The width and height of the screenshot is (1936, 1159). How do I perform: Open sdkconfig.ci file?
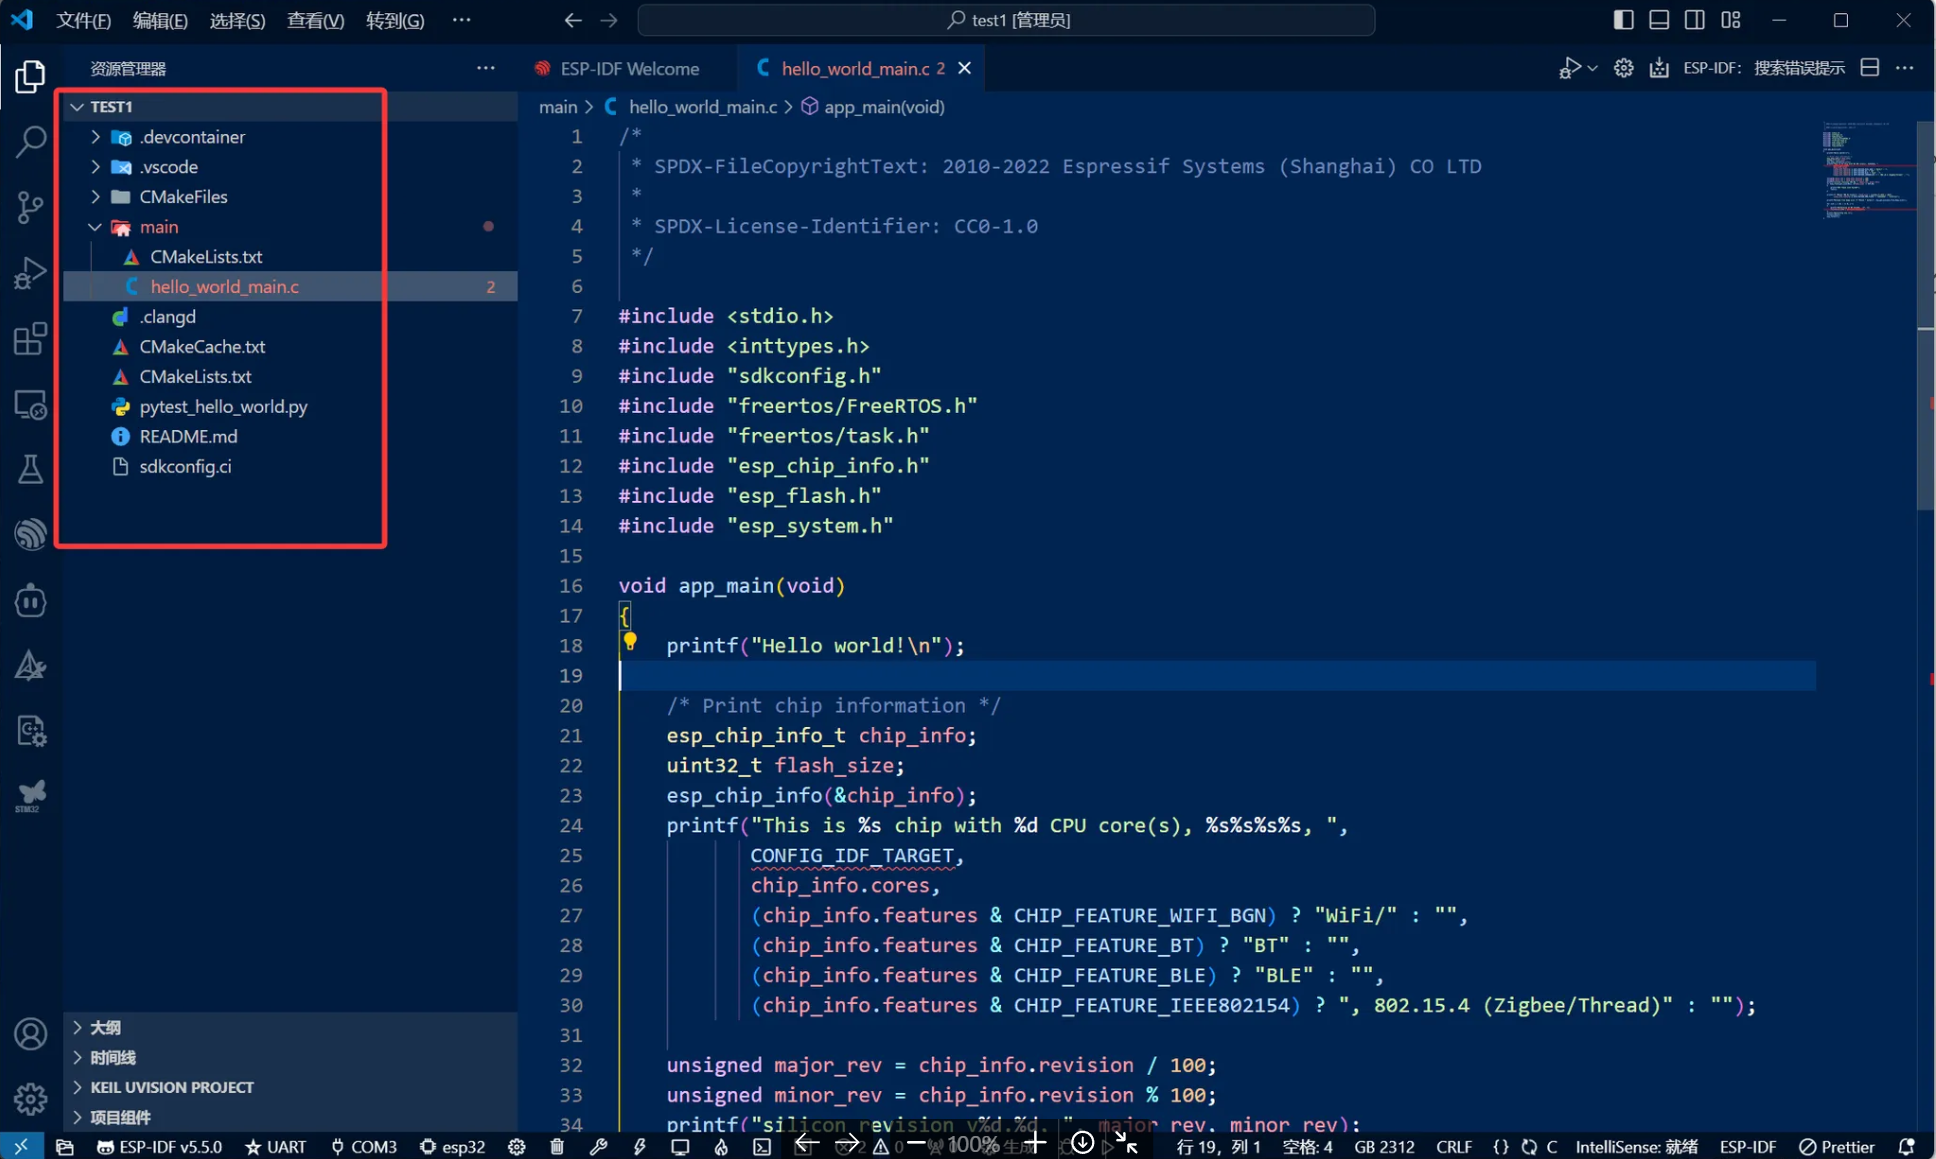click(185, 467)
